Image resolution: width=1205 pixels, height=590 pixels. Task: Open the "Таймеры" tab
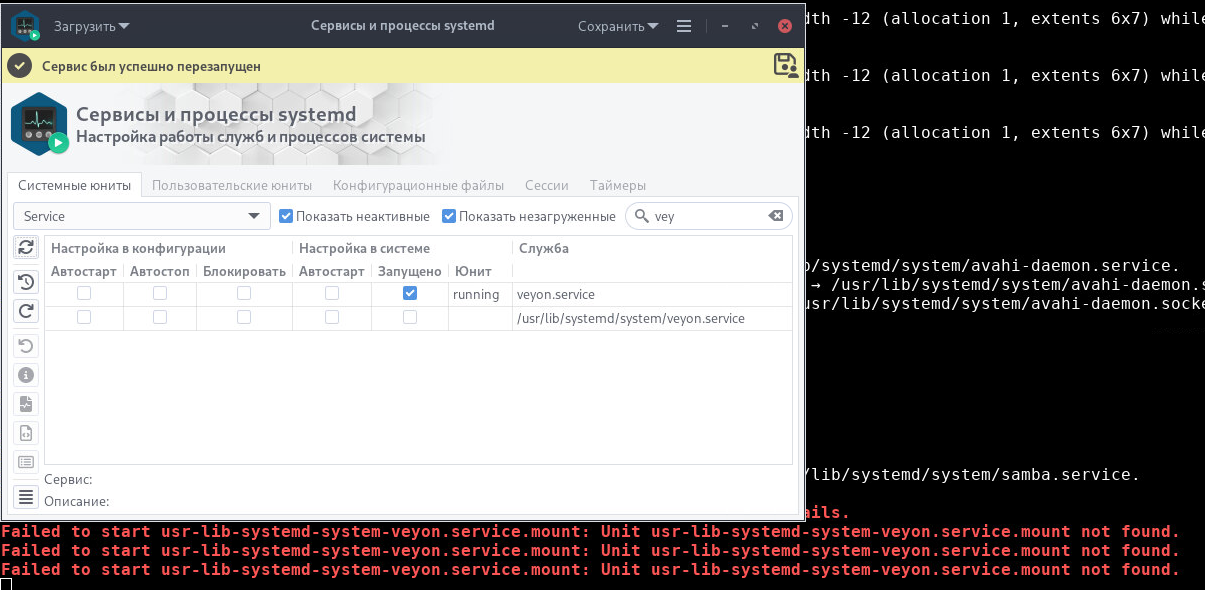pyautogui.click(x=617, y=185)
